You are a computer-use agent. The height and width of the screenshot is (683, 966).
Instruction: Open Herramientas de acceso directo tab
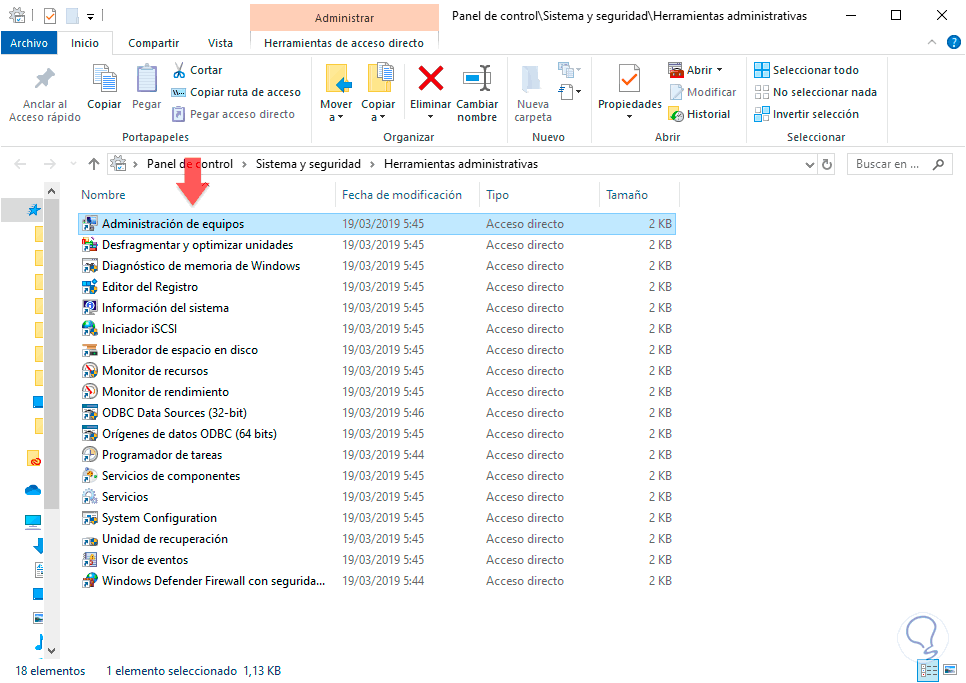coord(344,43)
